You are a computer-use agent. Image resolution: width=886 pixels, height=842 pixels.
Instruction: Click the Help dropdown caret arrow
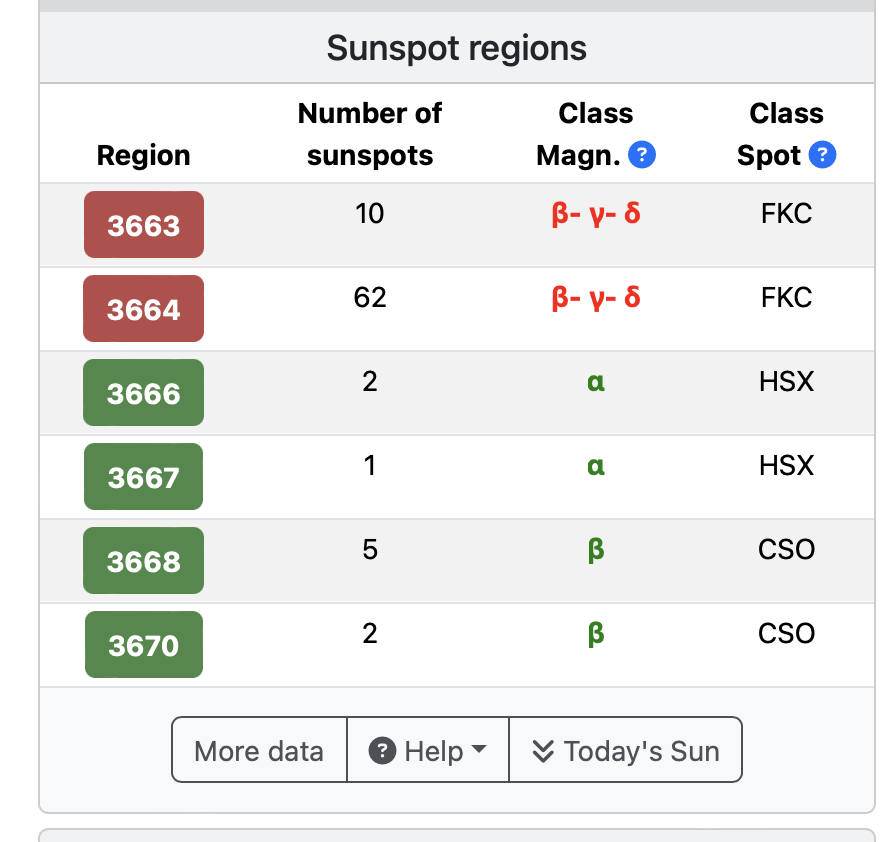(479, 749)
